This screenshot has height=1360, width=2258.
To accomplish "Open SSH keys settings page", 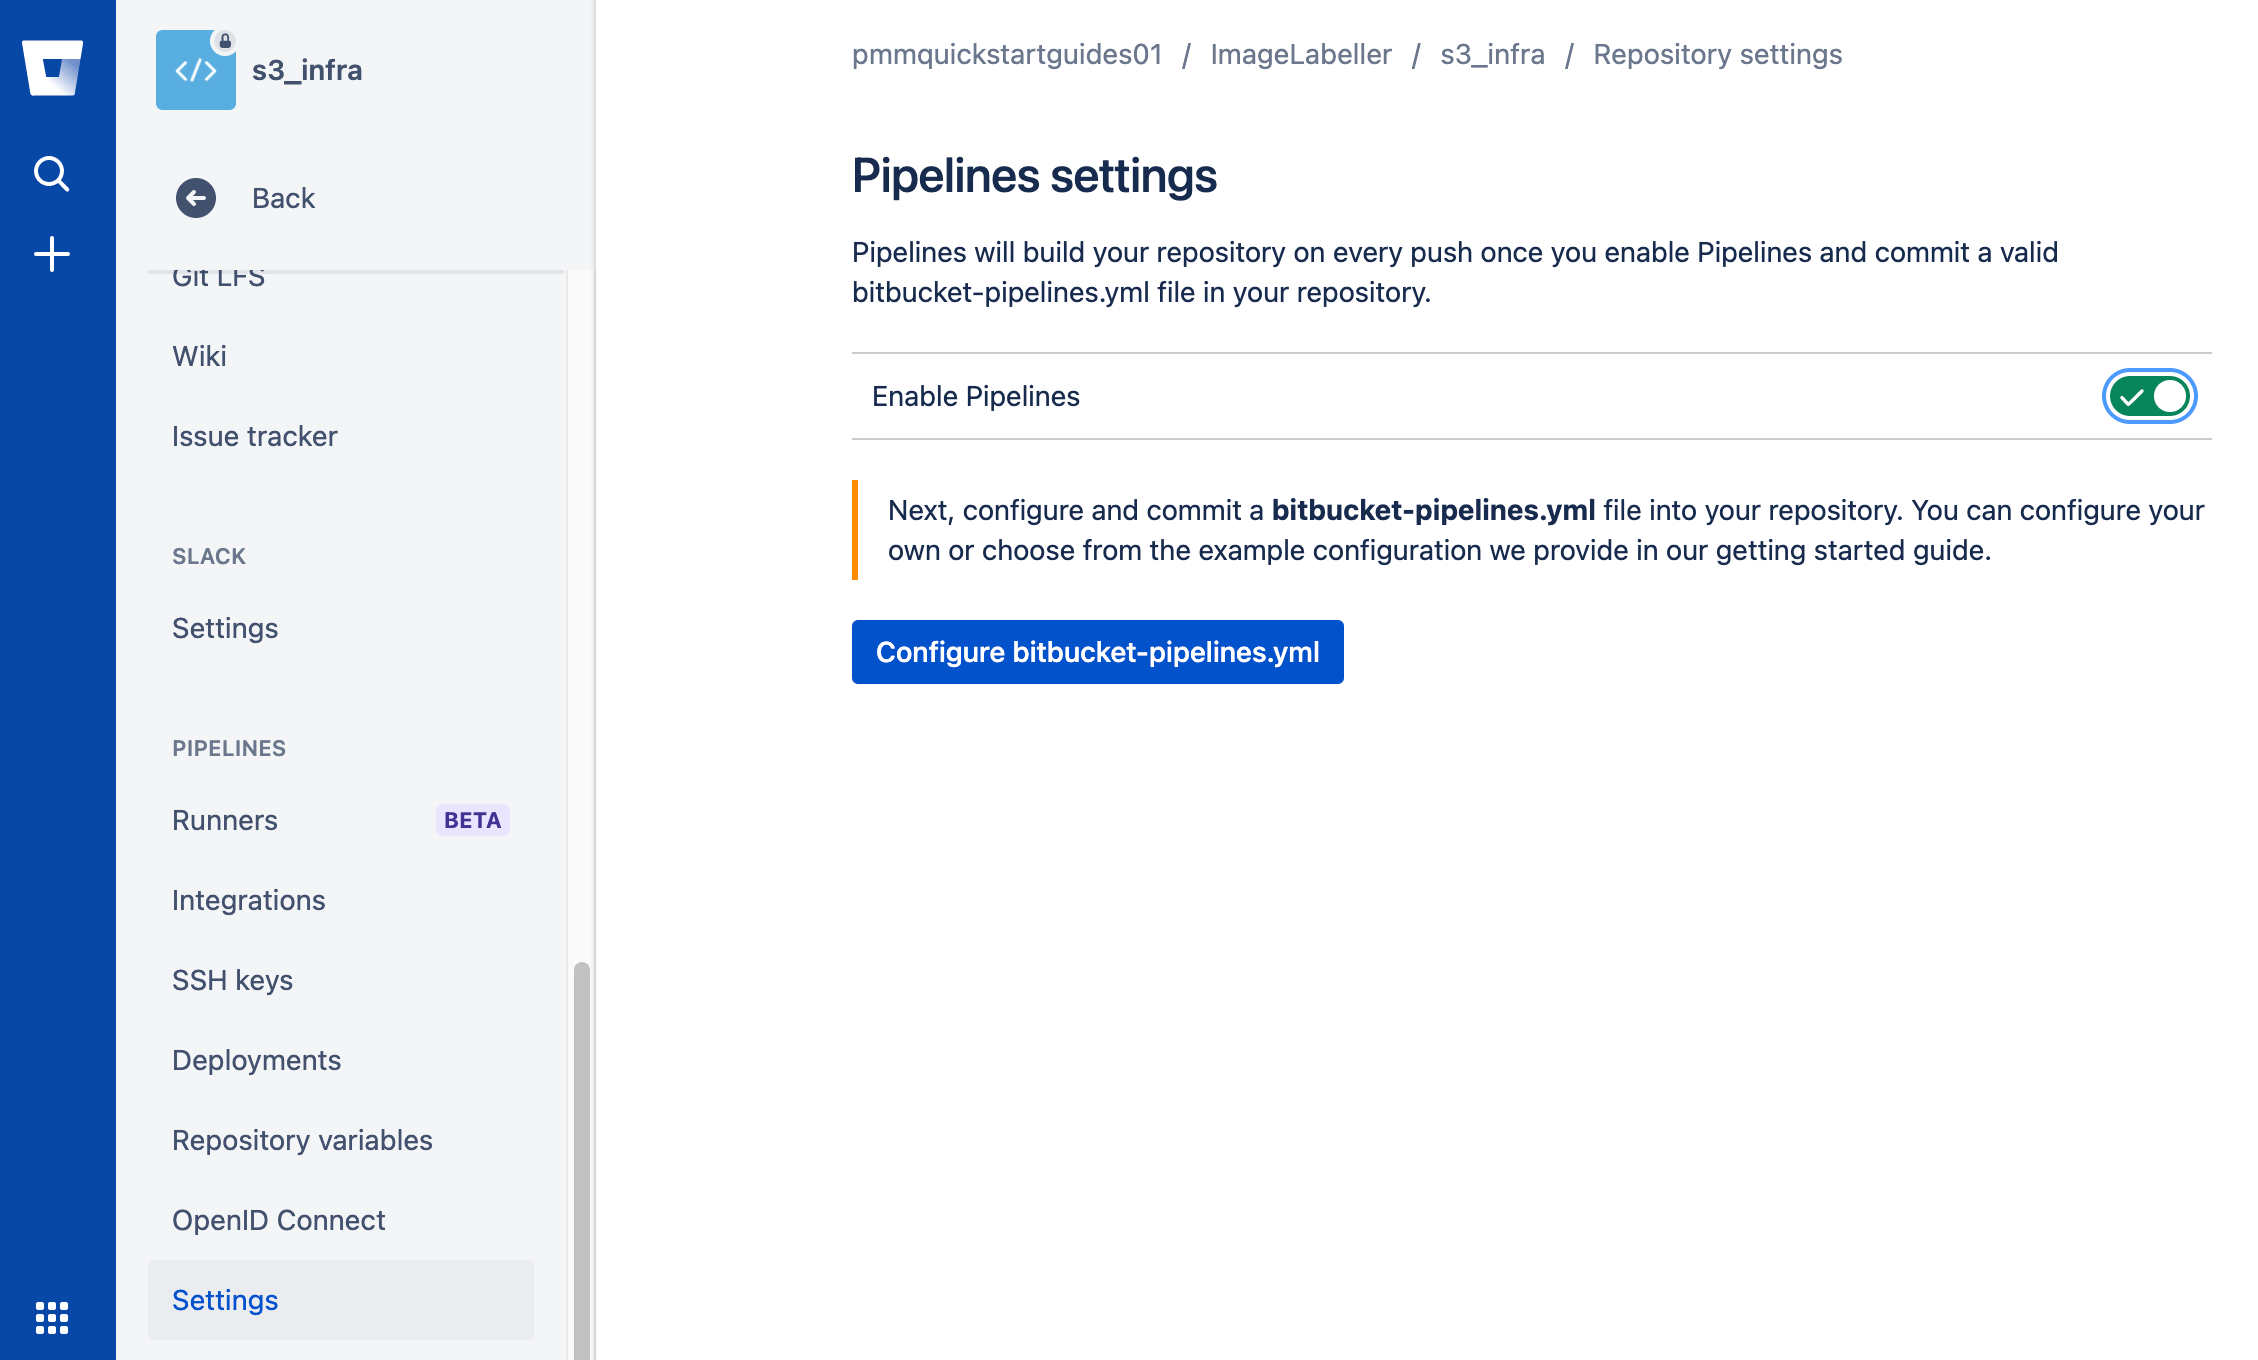I will pyautogui.click(x=232, y=979).
